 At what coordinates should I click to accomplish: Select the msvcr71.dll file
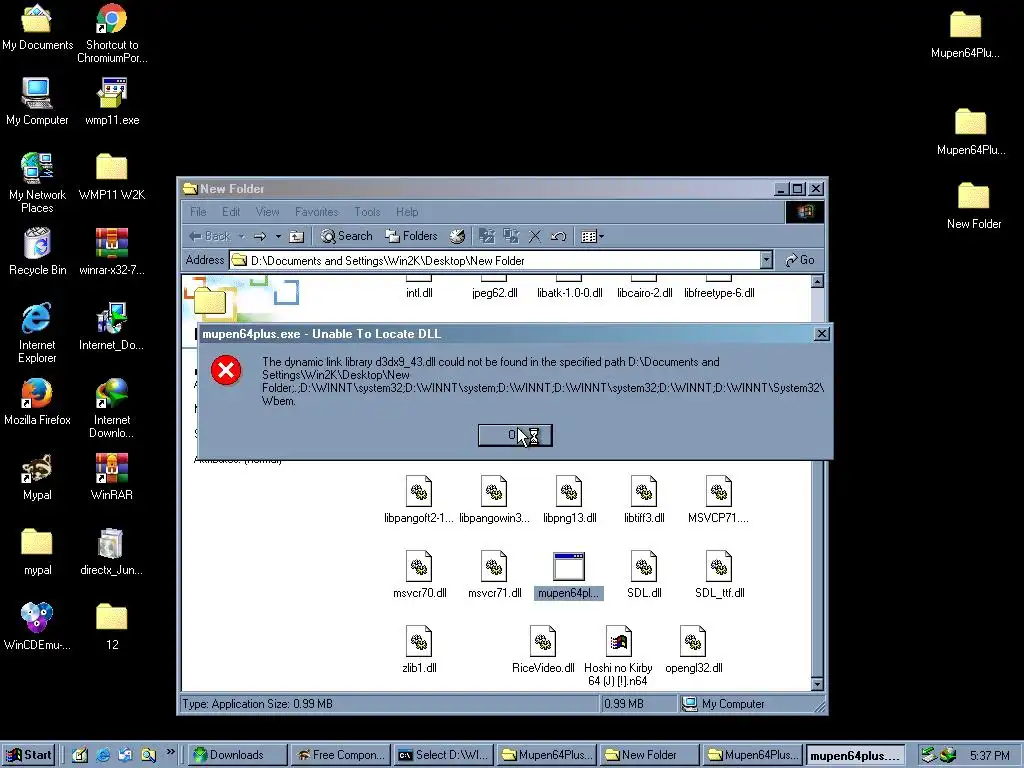tap(494, 575)
